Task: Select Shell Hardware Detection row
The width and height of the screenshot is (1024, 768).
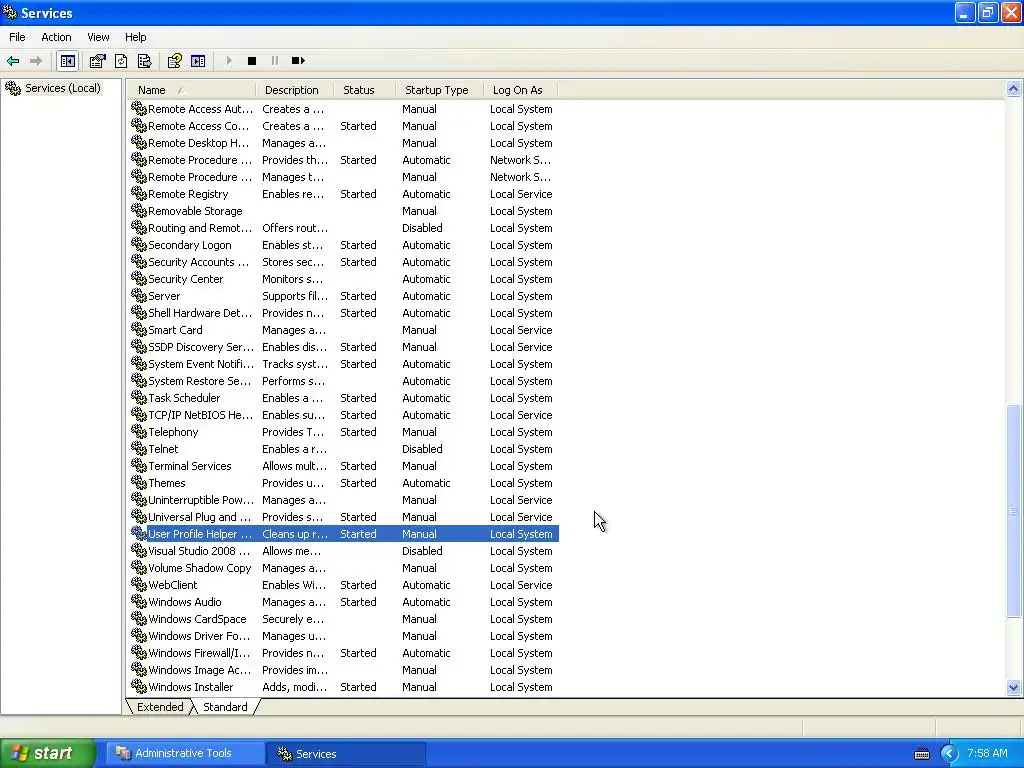Action: (344, 313)
